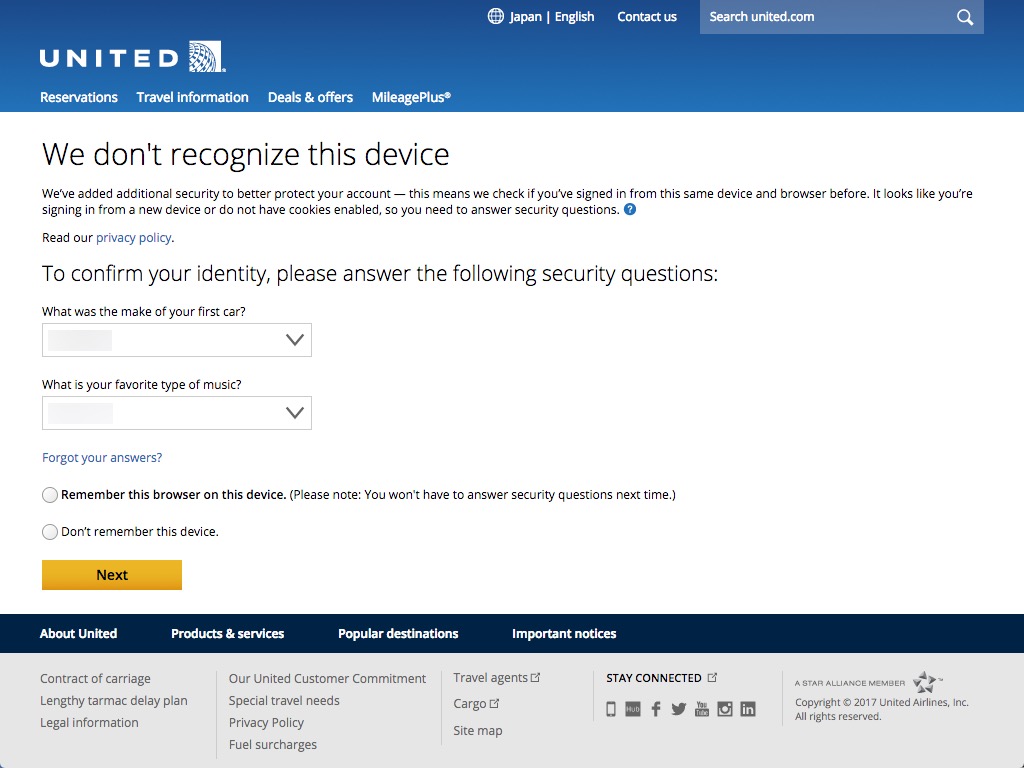Open the Deals & offers menu
The image size is (1024, 768).
click(310, 97)
